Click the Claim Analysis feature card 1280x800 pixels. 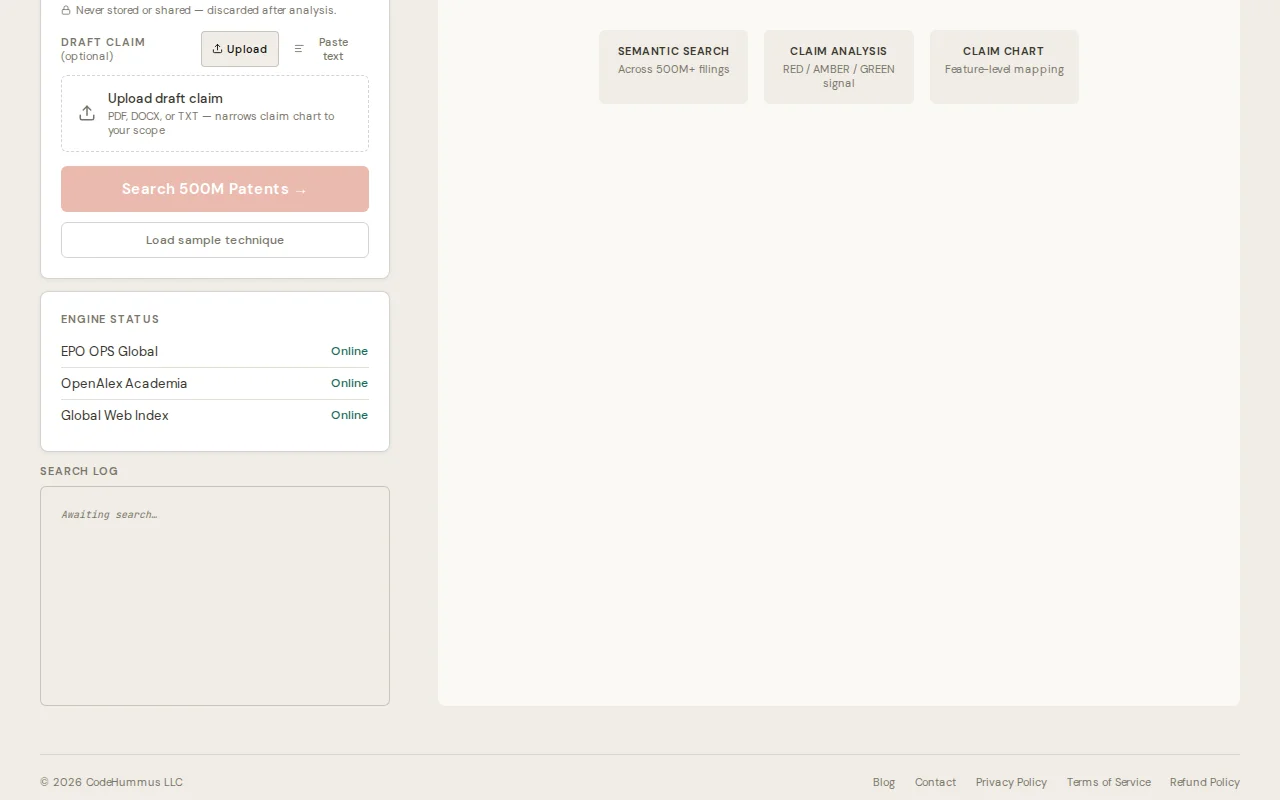click(x=839, y=67)
